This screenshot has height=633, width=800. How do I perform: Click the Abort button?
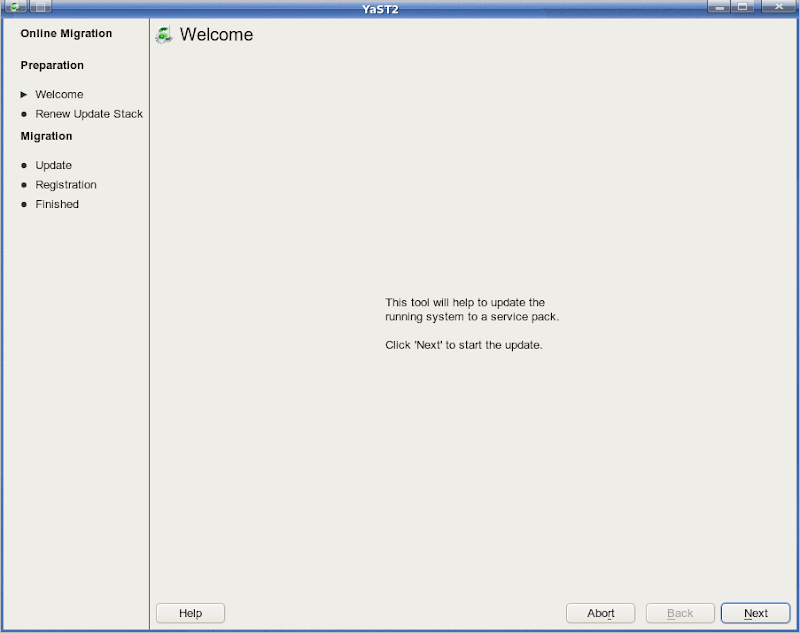click(x=601, y=613)
